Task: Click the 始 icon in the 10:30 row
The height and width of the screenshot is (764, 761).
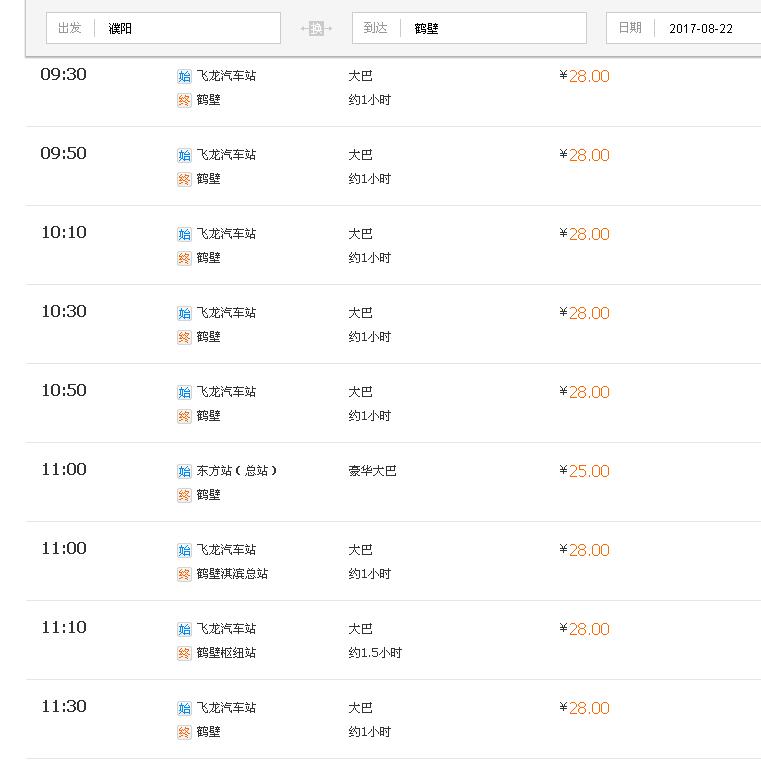Action: click(184, 313)
